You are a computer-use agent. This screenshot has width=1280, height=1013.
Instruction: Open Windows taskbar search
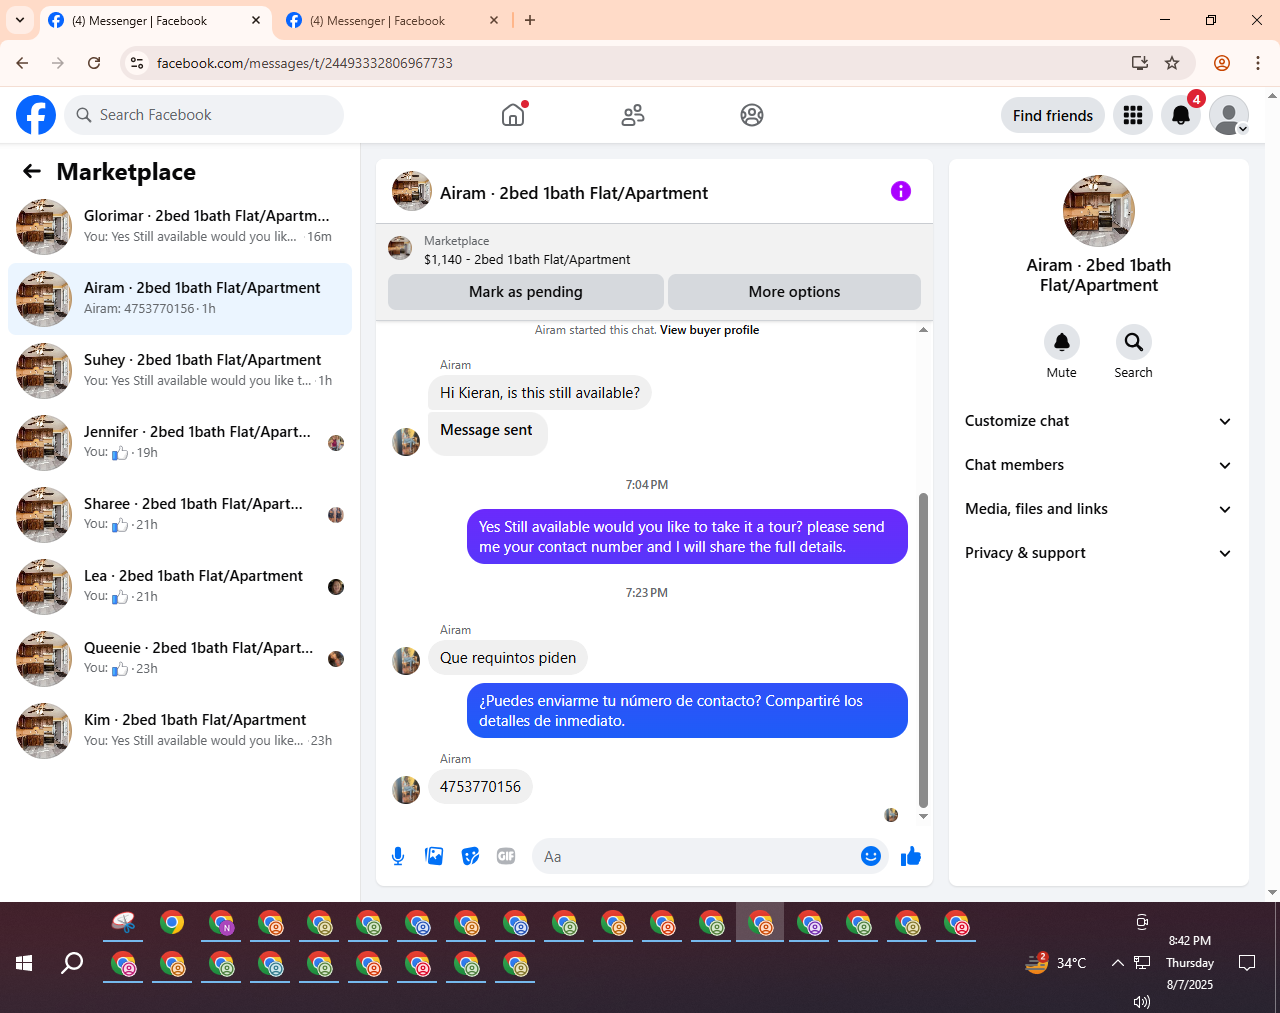pyautogui.click(x=72, y=963)
